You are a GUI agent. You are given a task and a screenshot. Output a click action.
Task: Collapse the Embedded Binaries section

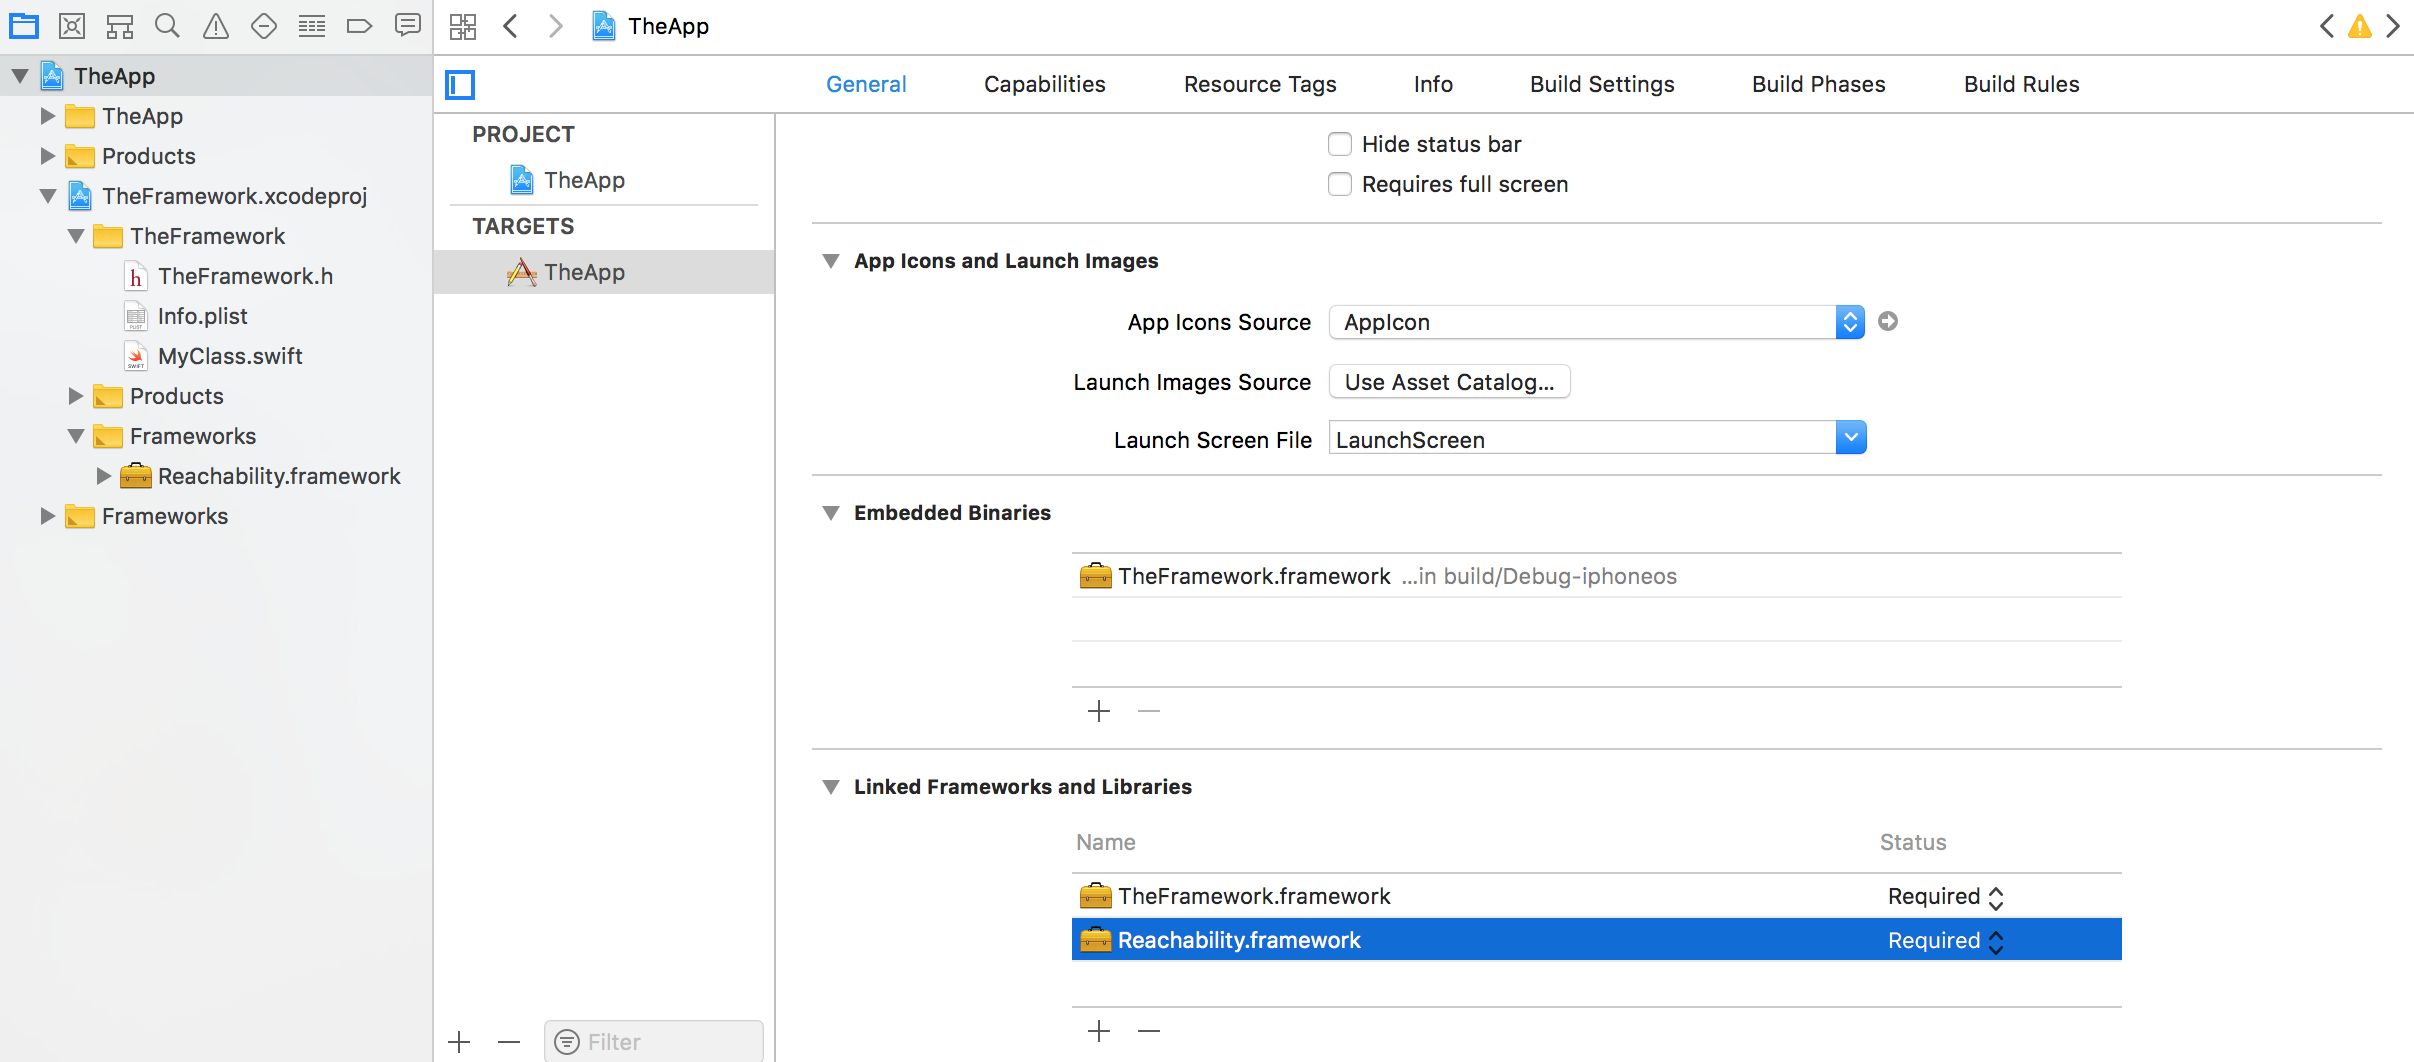830,513
